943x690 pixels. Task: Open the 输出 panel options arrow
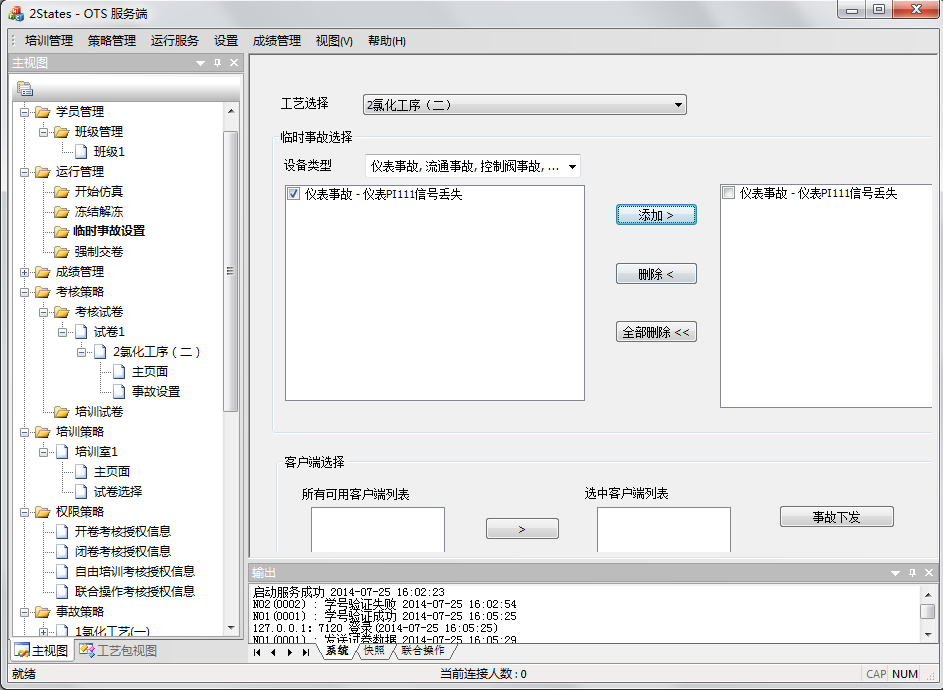click(895, 573)
